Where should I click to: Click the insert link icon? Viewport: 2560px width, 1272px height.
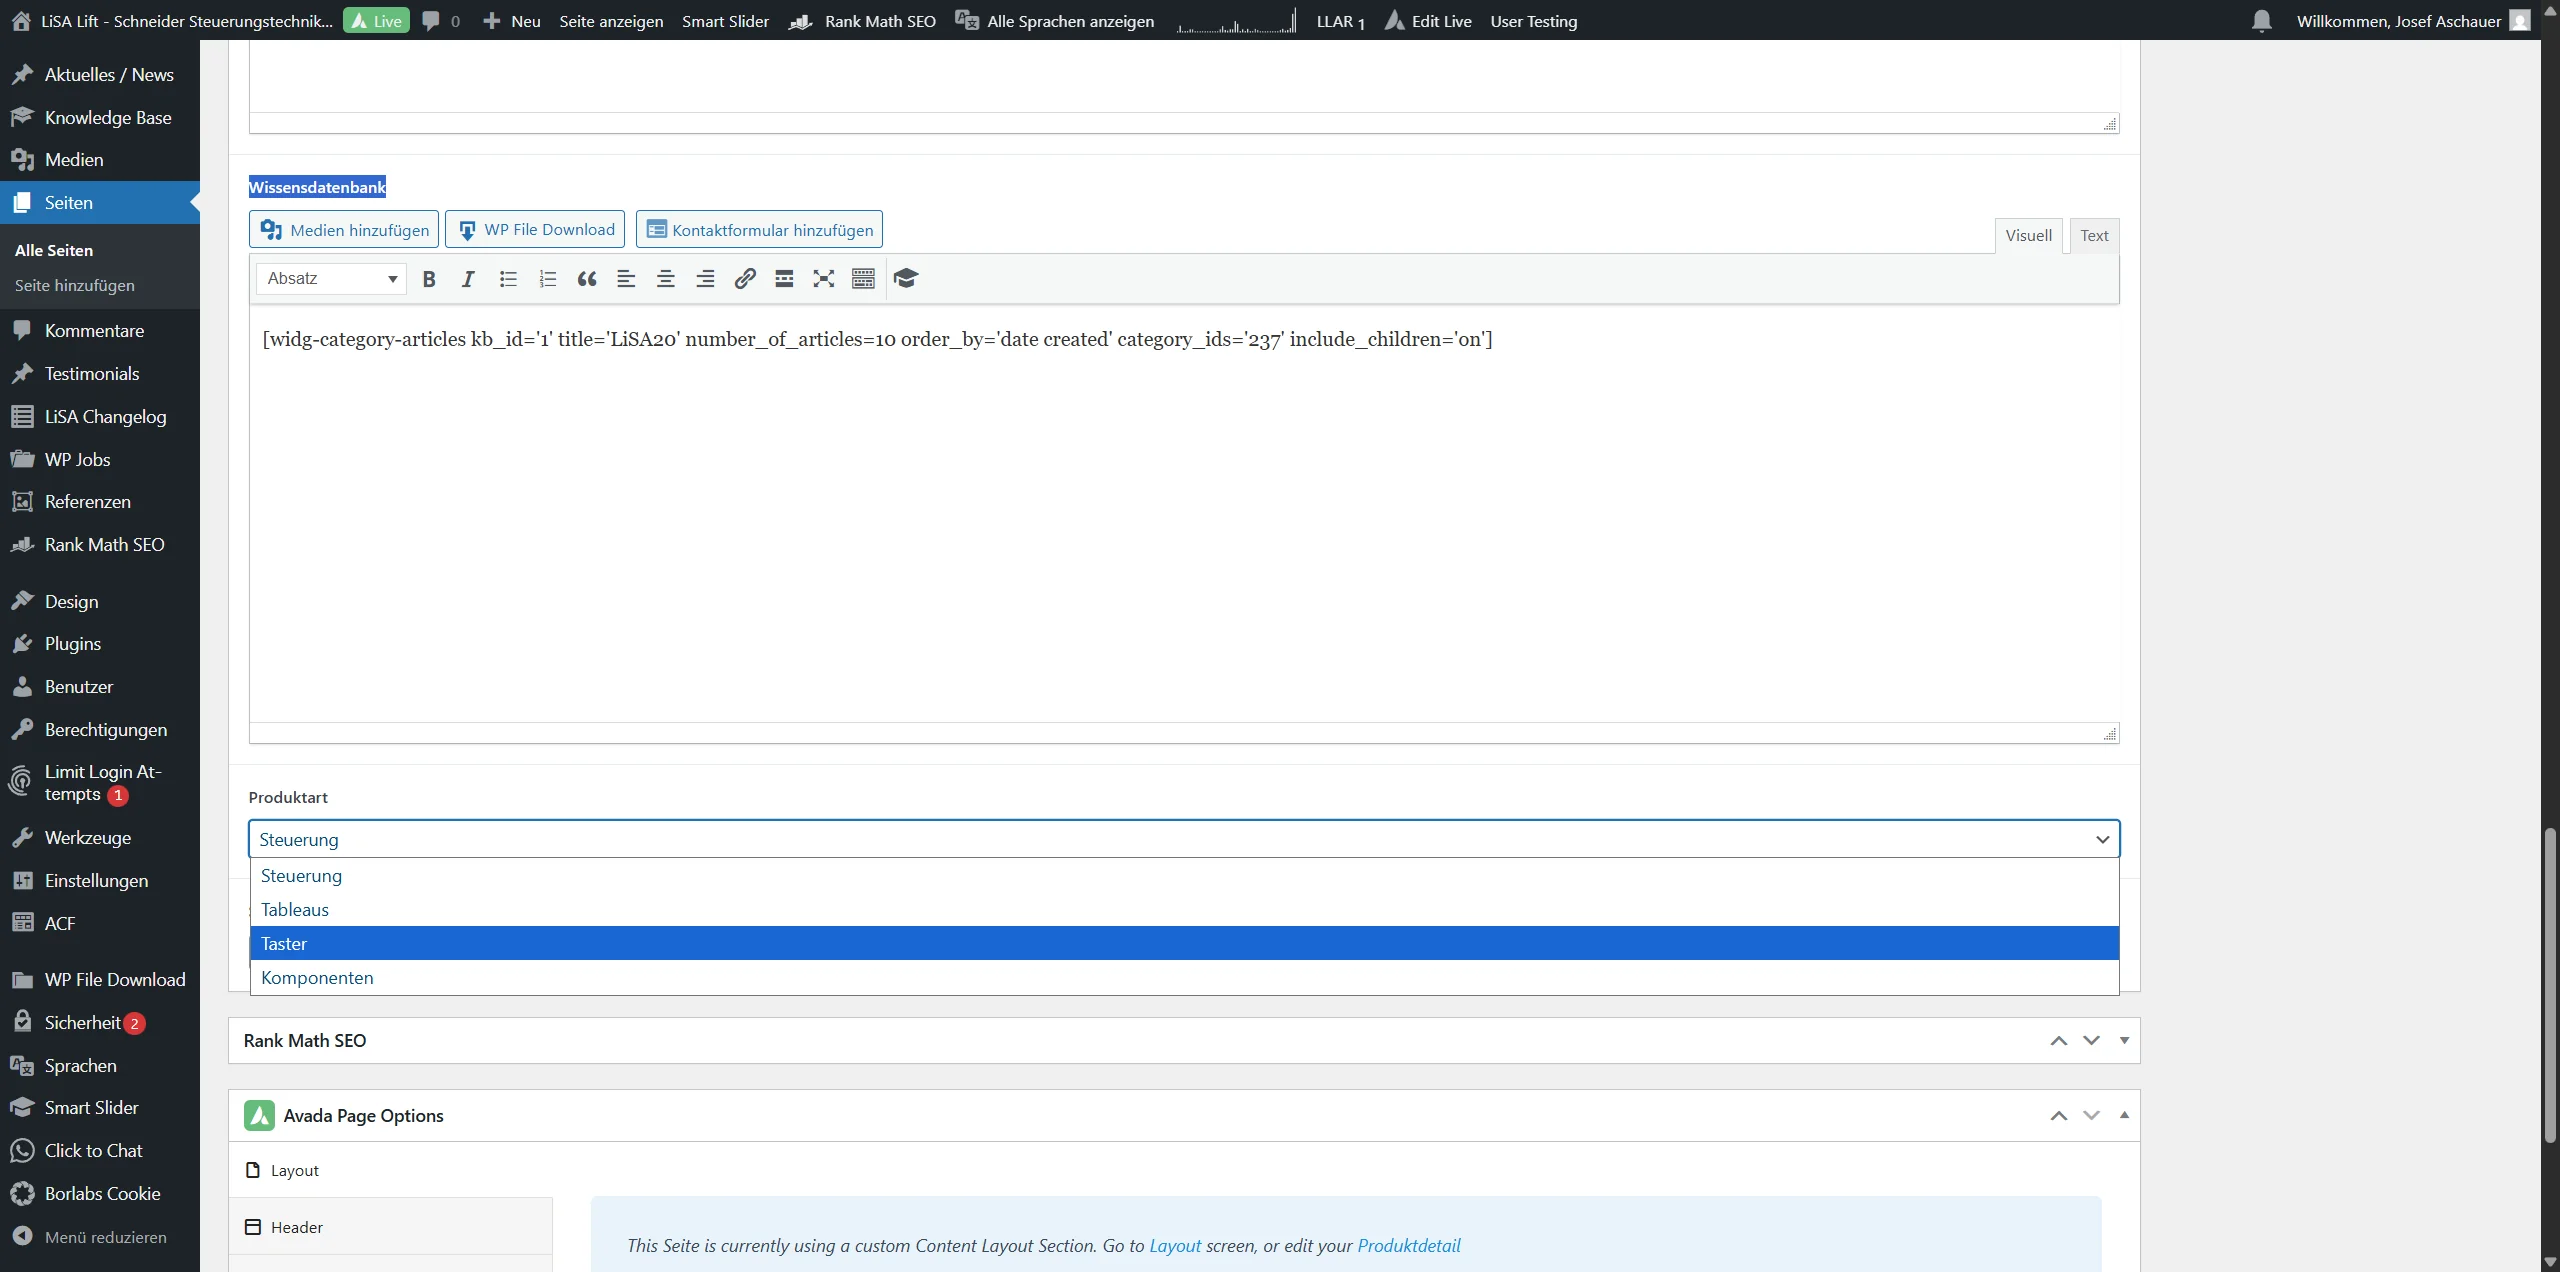pos(745,279)
